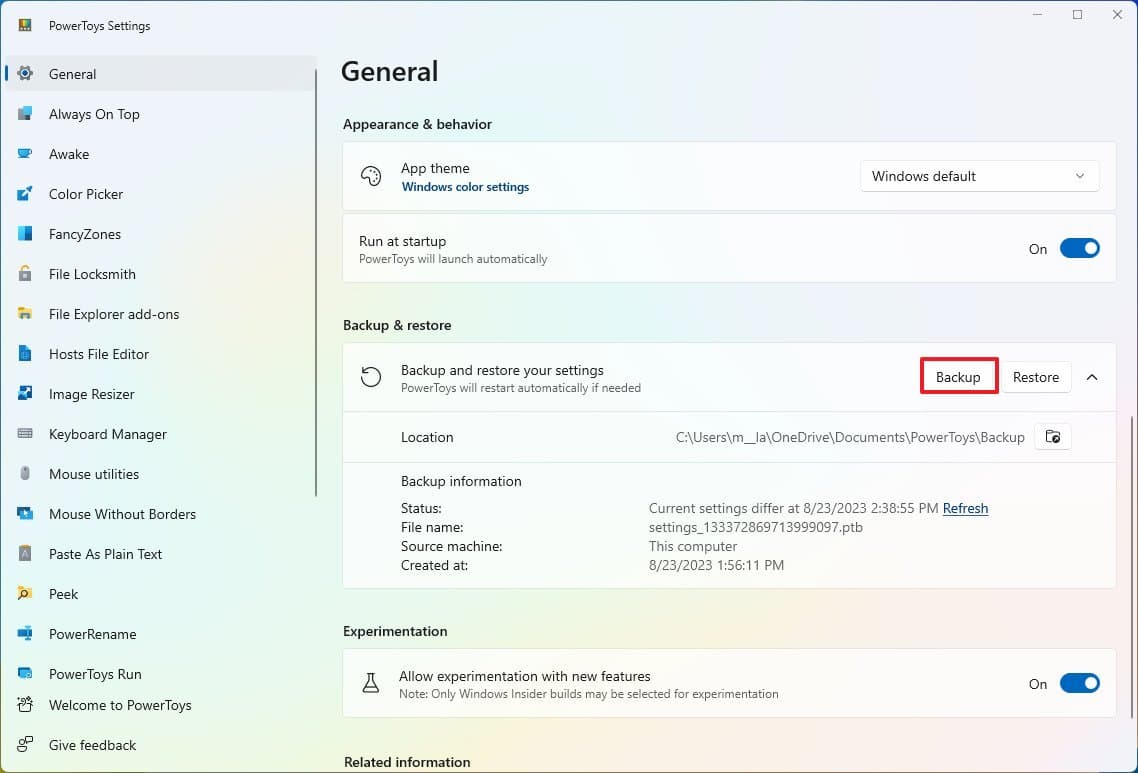
Task: Open File Locksmith via its padlock icon
Action: (x=25, y=274)
